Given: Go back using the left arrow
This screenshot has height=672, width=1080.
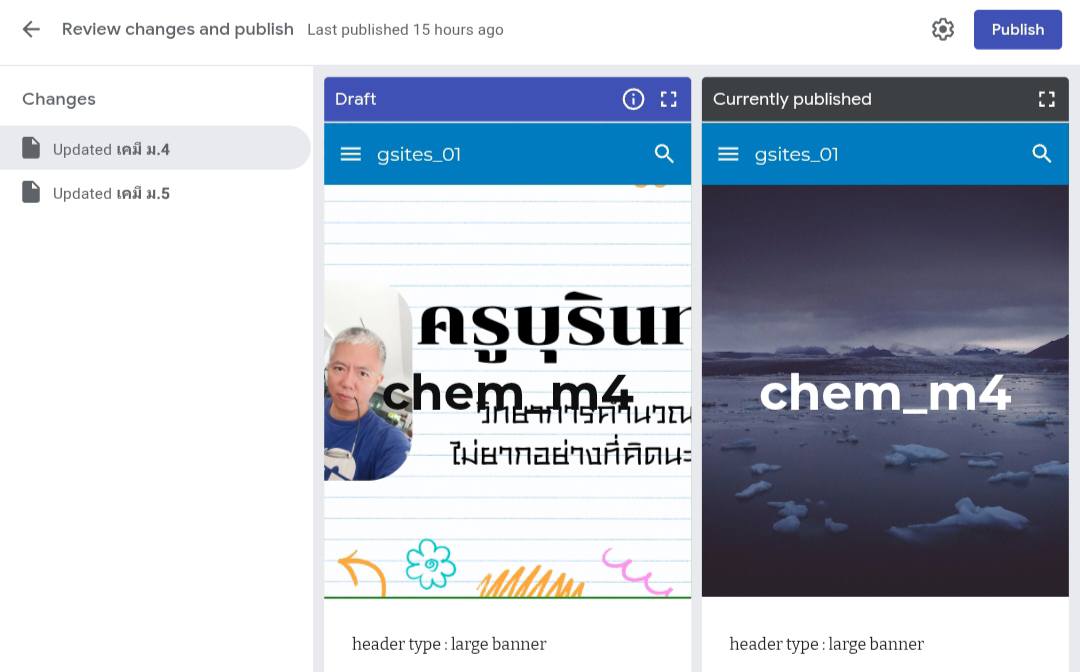Looking at the screenshot, I should pyautogui.click(x=31, y=30).
